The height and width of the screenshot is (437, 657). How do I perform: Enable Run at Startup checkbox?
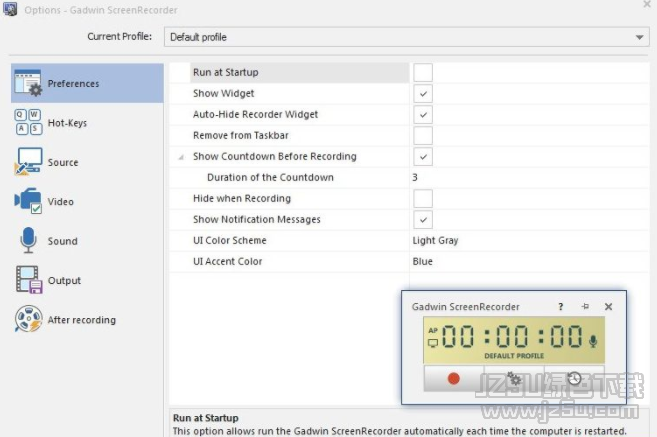click(423, 72)
